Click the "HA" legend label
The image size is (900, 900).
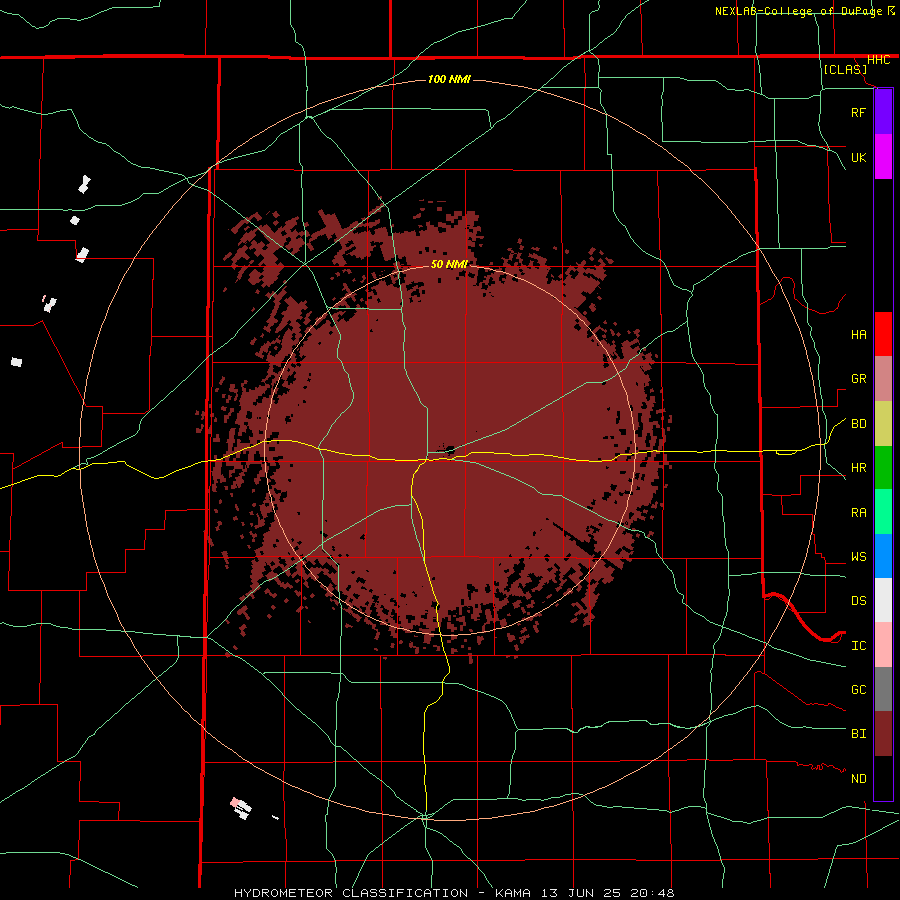pyautogui.click(x=858, y=335)
